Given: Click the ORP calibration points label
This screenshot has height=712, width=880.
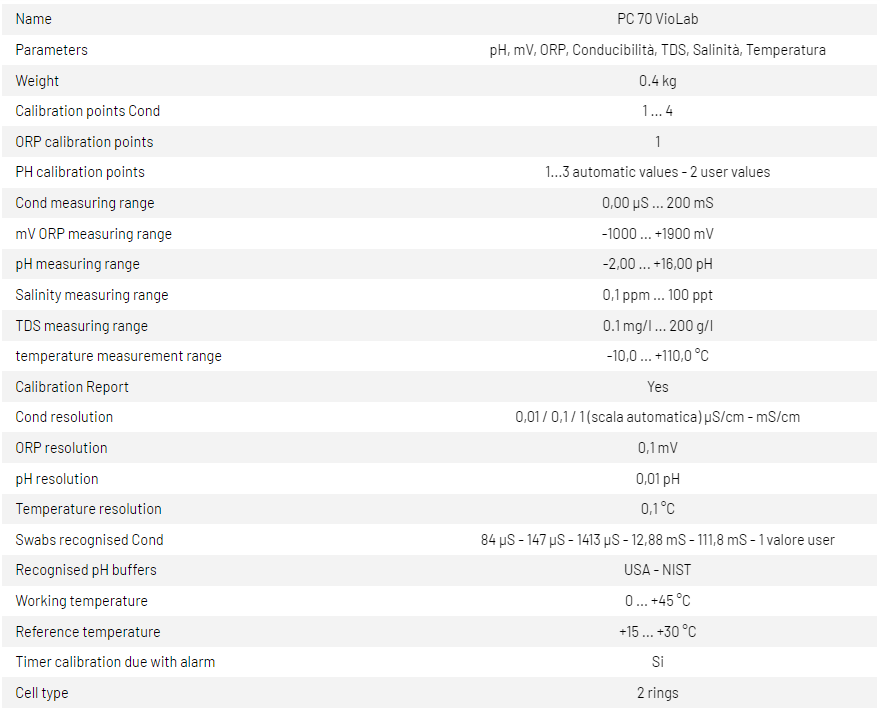Looking at the screenshot, I should (85, 142).
